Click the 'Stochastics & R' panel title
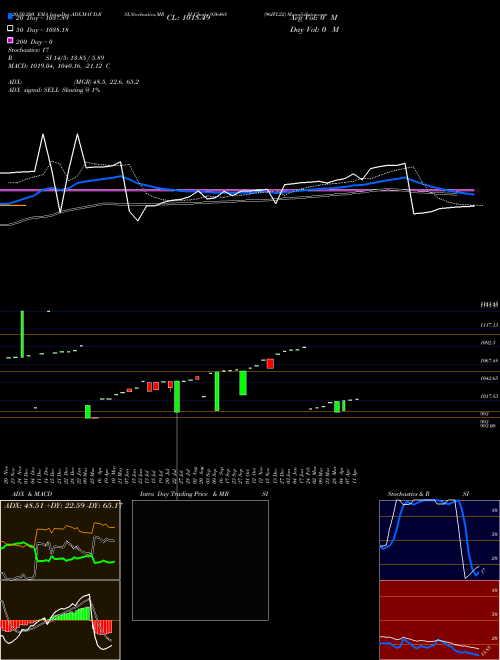The width and height of the screenshot is (500, 660). (x=409, y=494)
